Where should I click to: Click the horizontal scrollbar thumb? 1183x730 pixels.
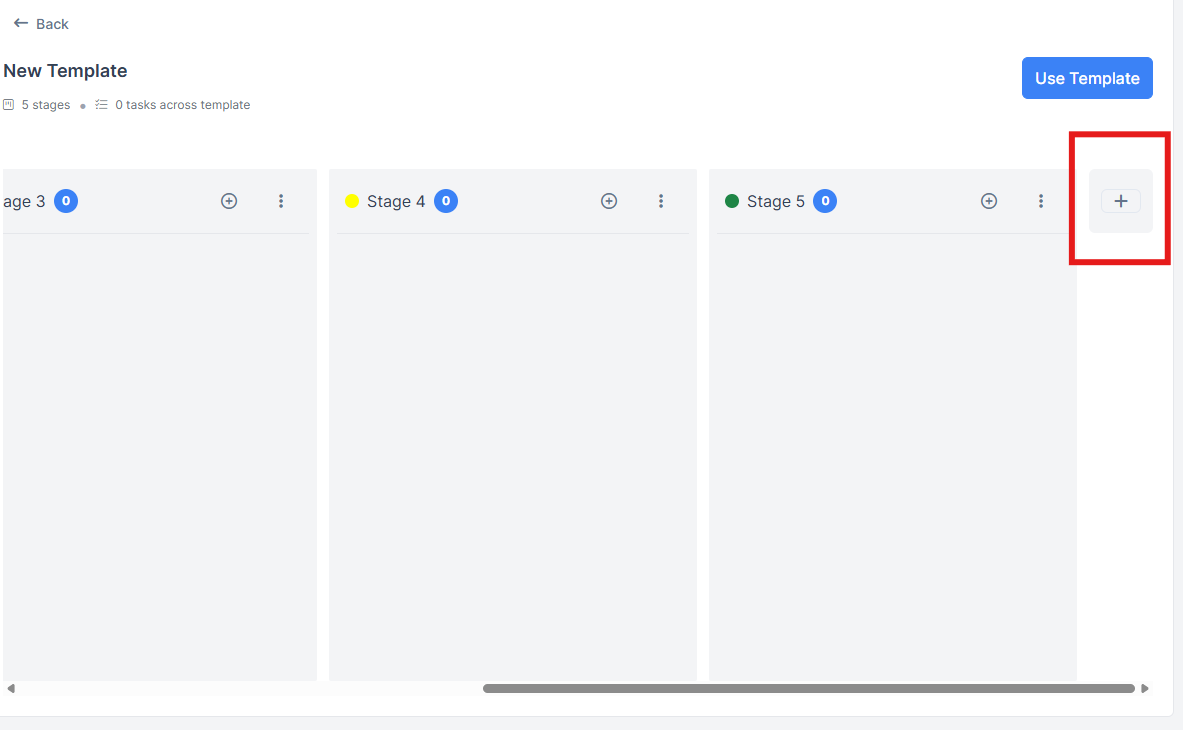809,689
